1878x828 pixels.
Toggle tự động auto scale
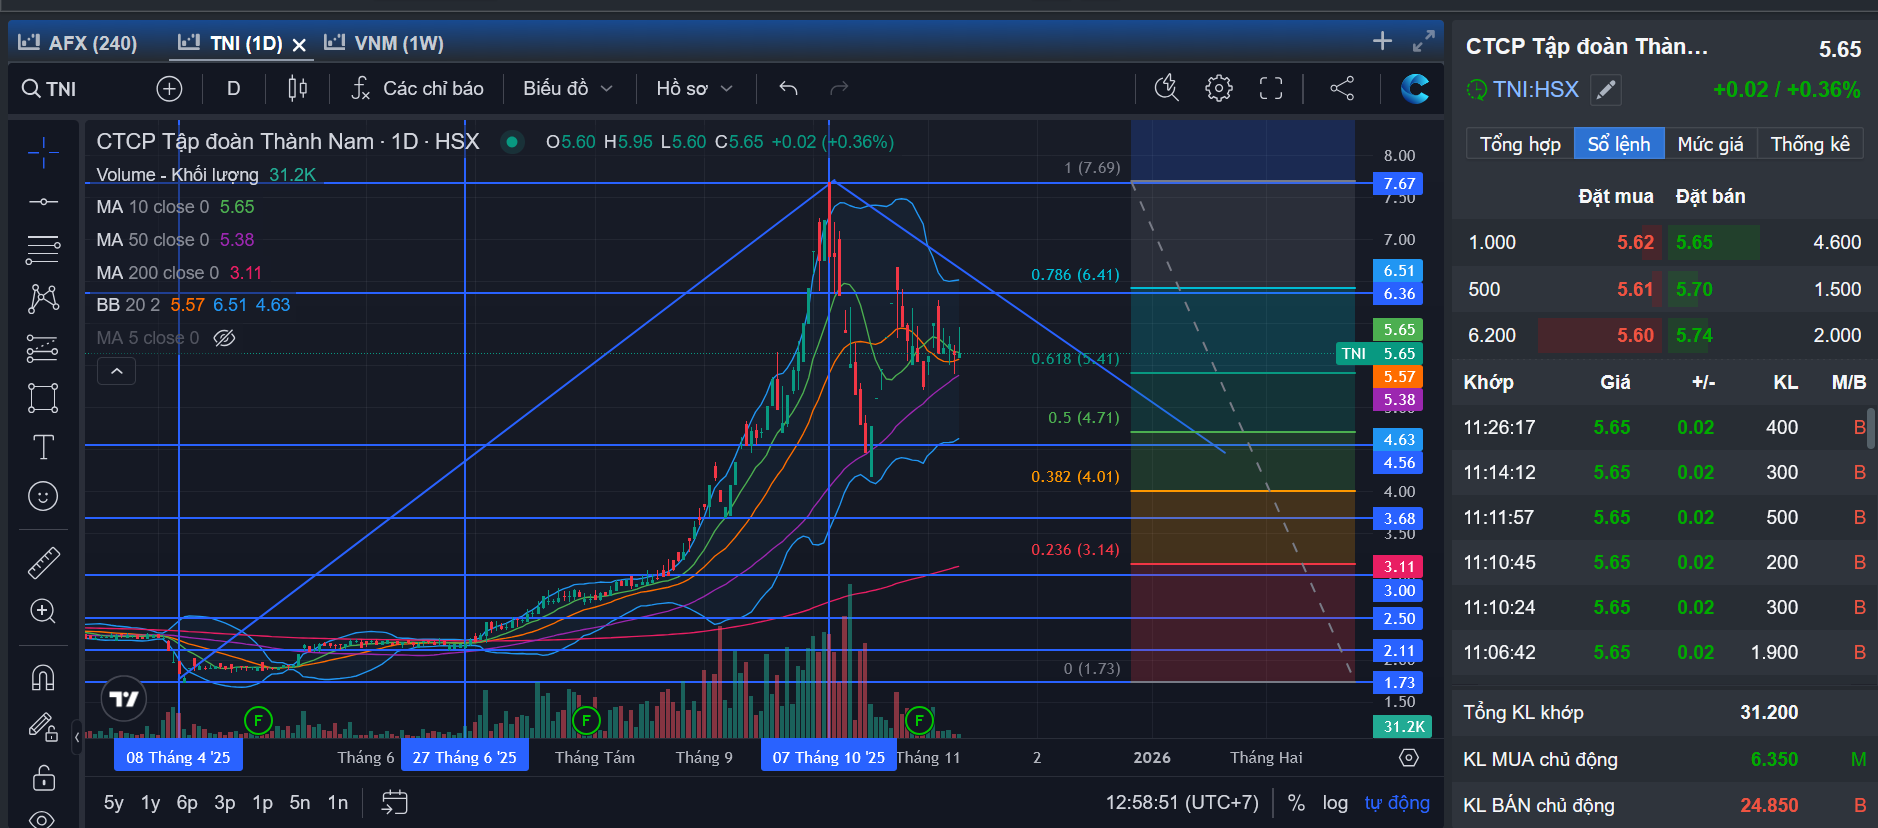click(1397, 803)
